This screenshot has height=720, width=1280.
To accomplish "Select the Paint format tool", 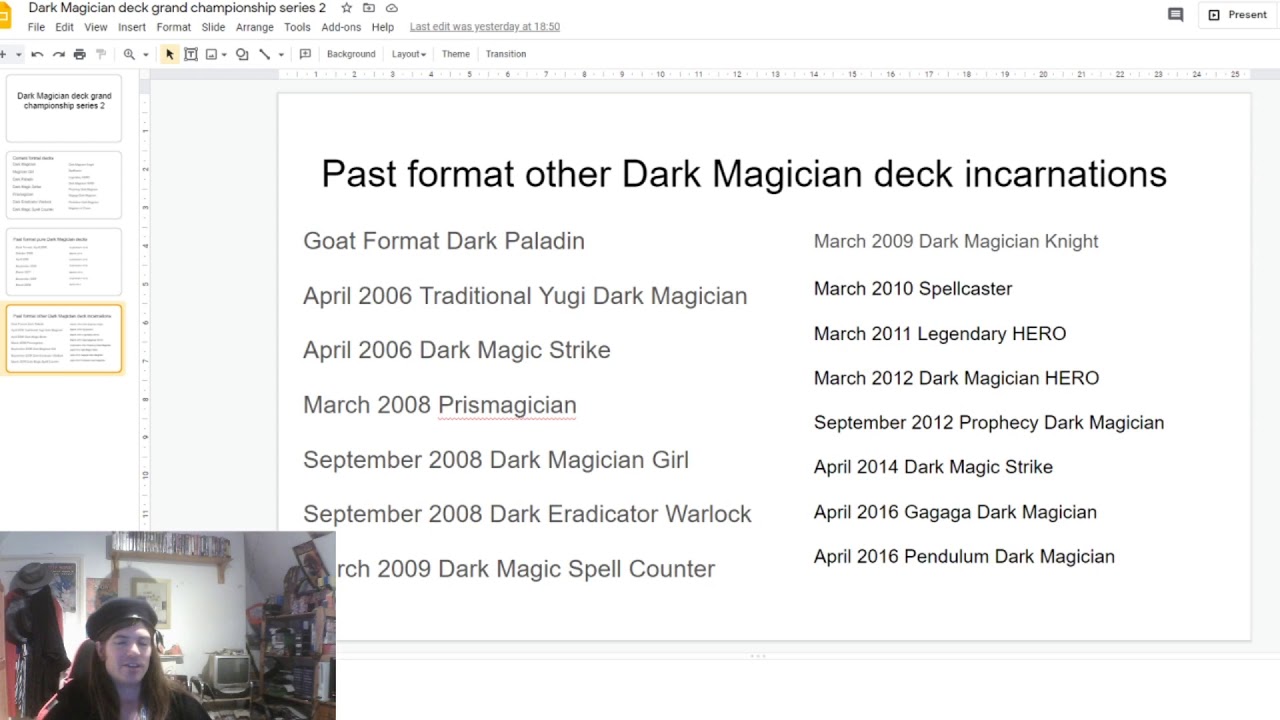I will pyautogui.click(x=101, y=54).
